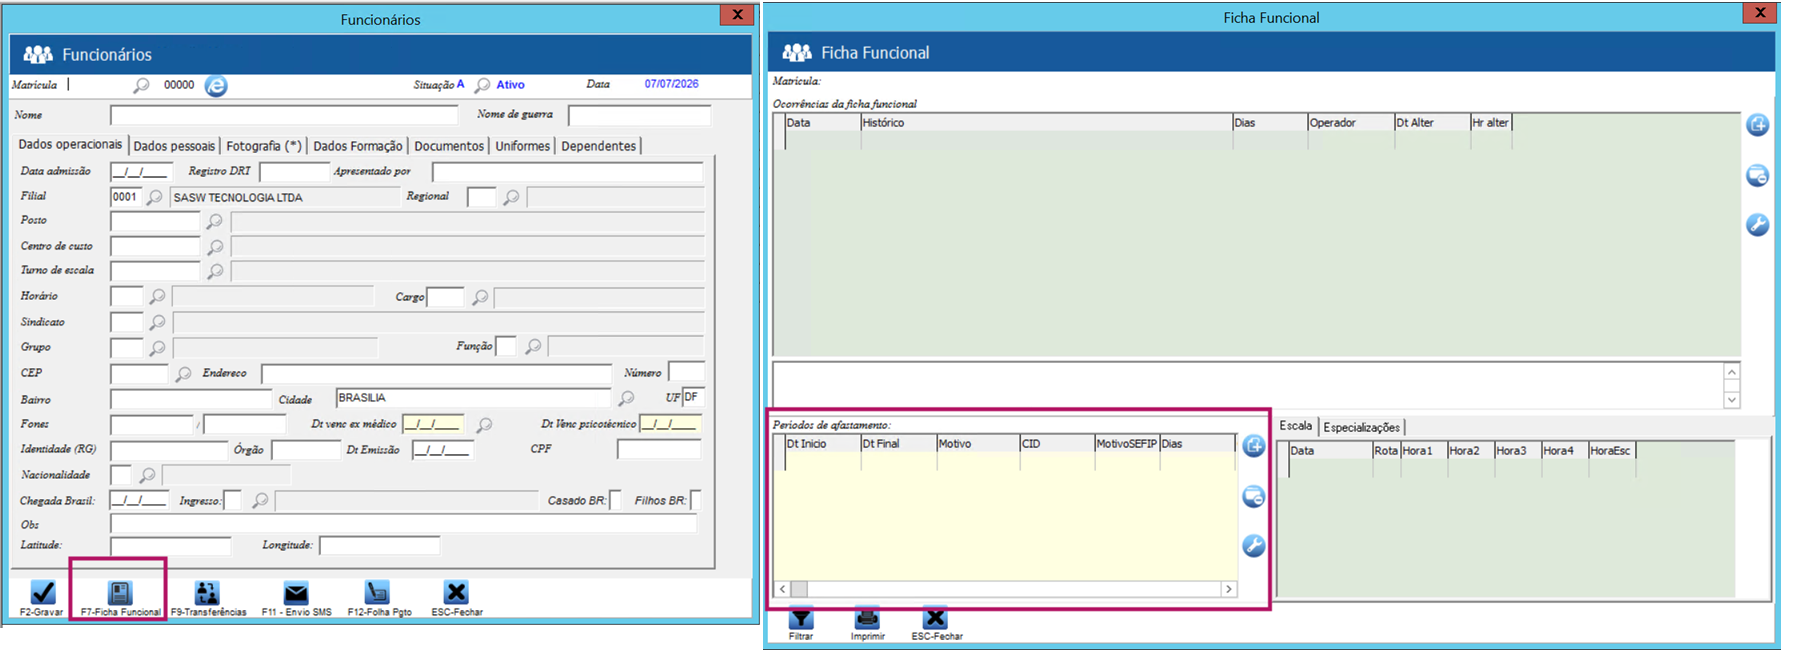Open the F7-Ficha Funcional icon
Screen dimensions: 1795x666
pos(120,593)
